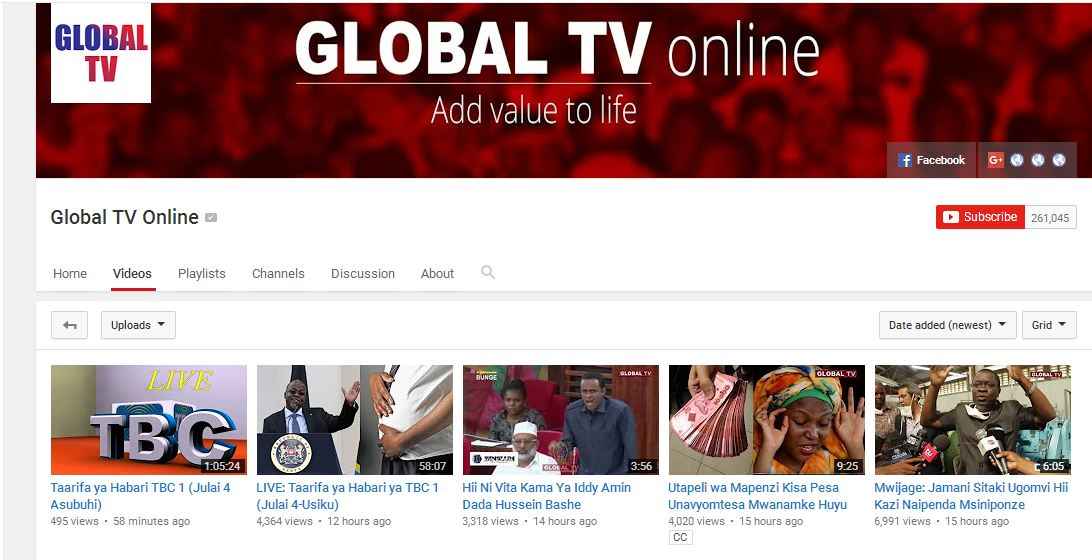The height and width of the screenshot is (560, 1092).
Task: Click the 9:25 money and woman thumbnail
Action: click(767, 420)
